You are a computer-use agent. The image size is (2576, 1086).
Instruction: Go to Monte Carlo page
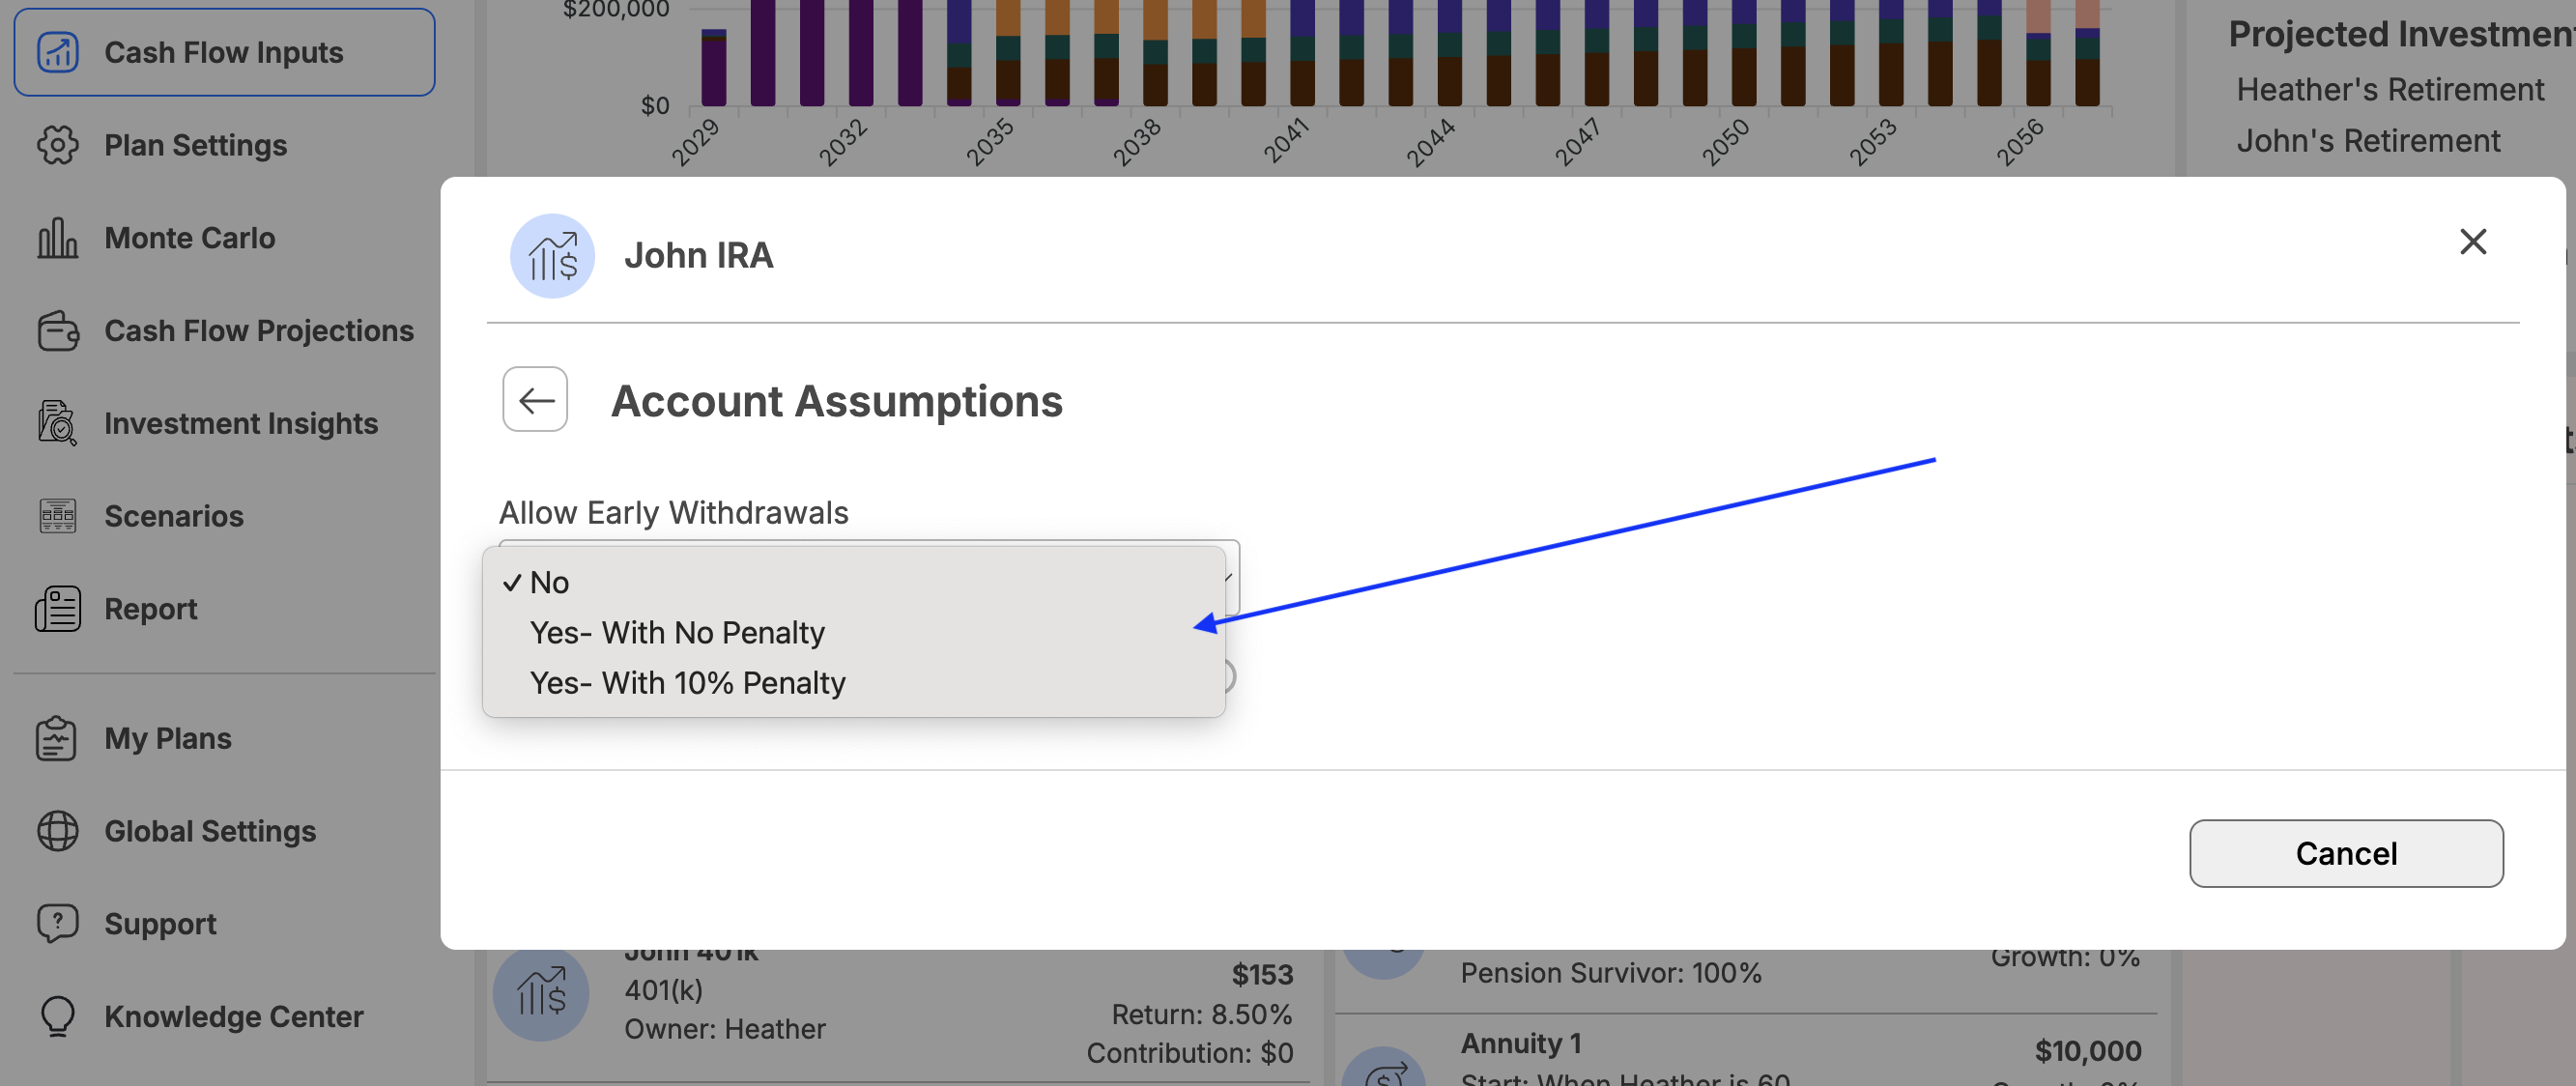click(x=189, y=238)
